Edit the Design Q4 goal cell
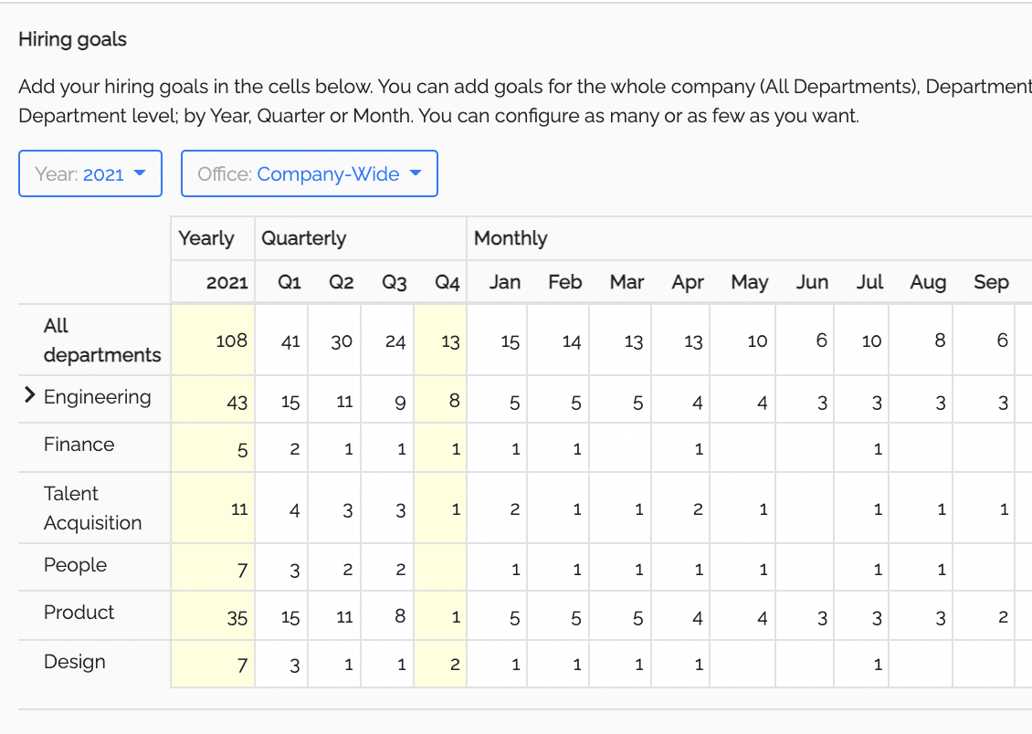 point(440,663)
